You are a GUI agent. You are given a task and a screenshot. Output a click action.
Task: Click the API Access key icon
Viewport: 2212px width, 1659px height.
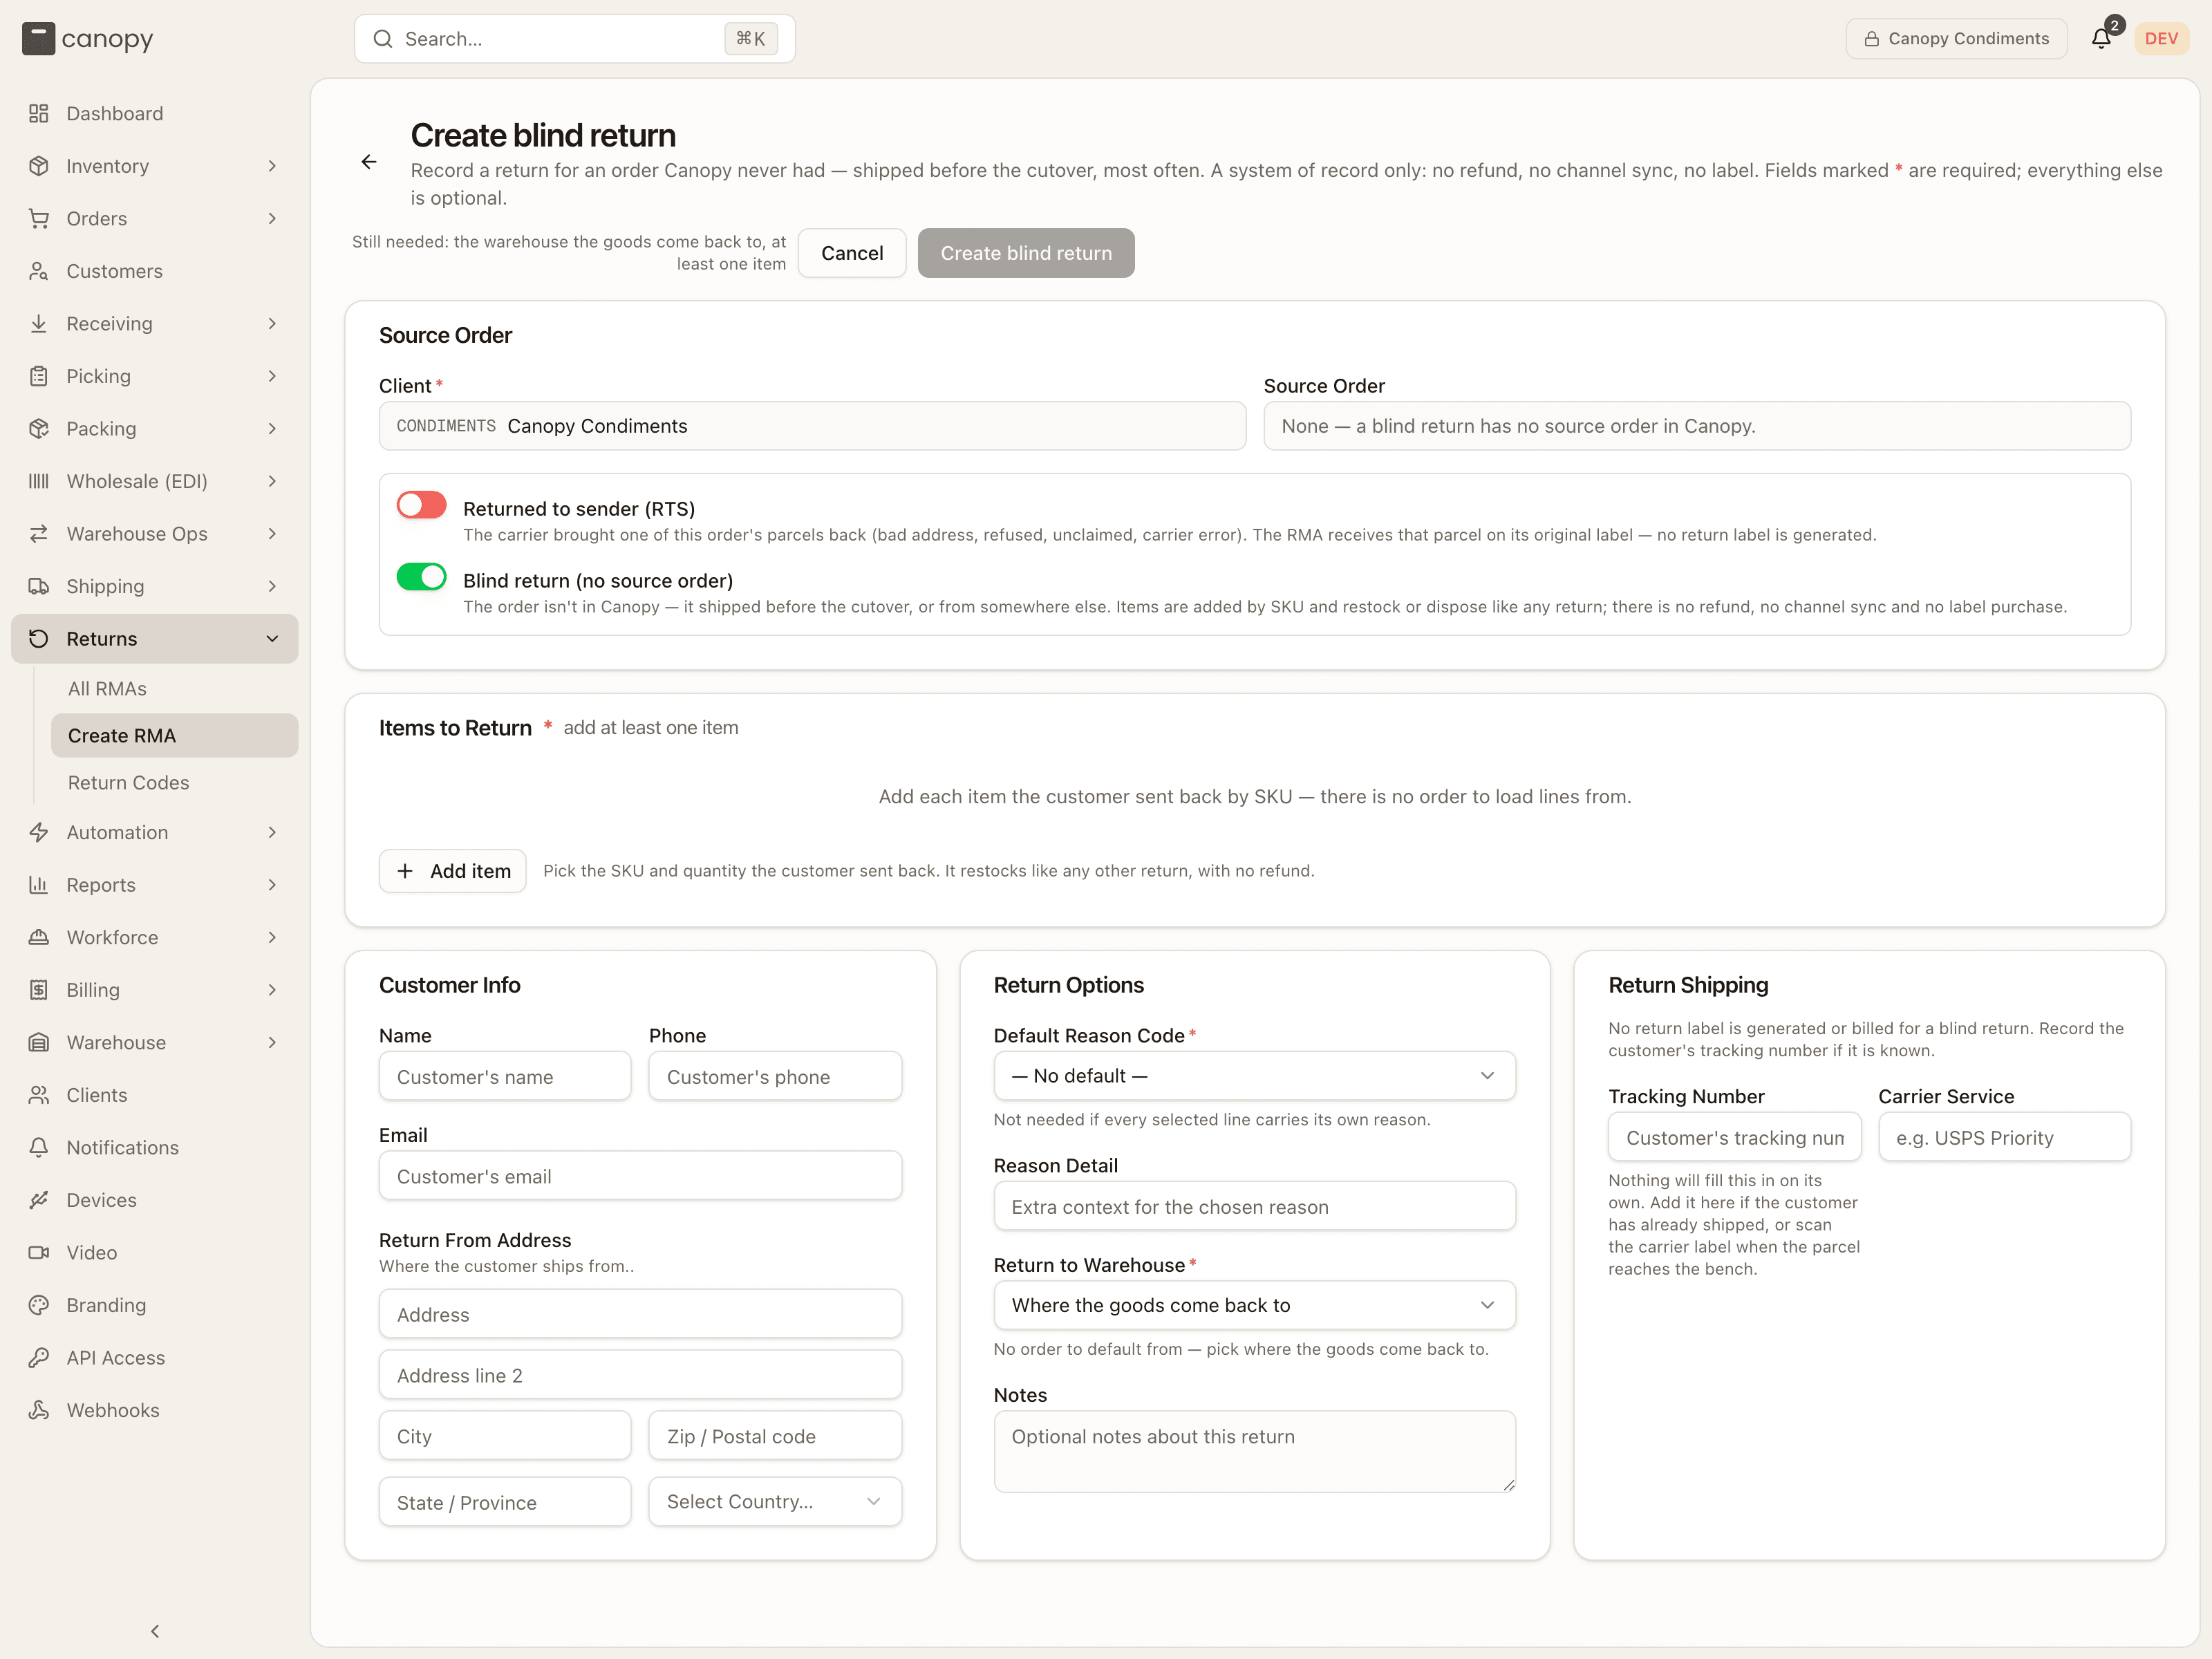coord(39,1357)
